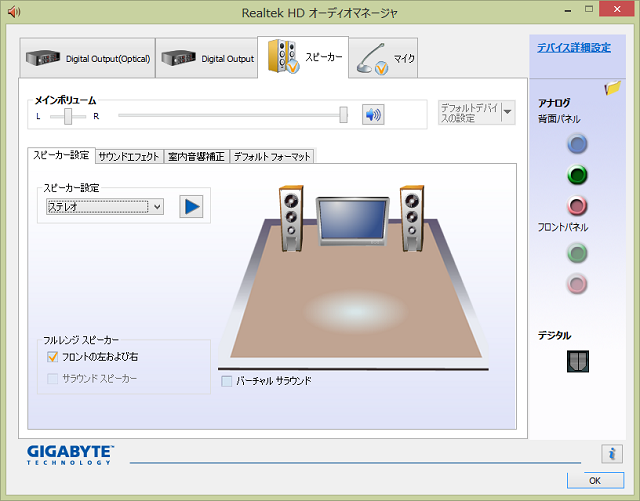Toggle the サラウンド スピーカー checkbox

53,378
